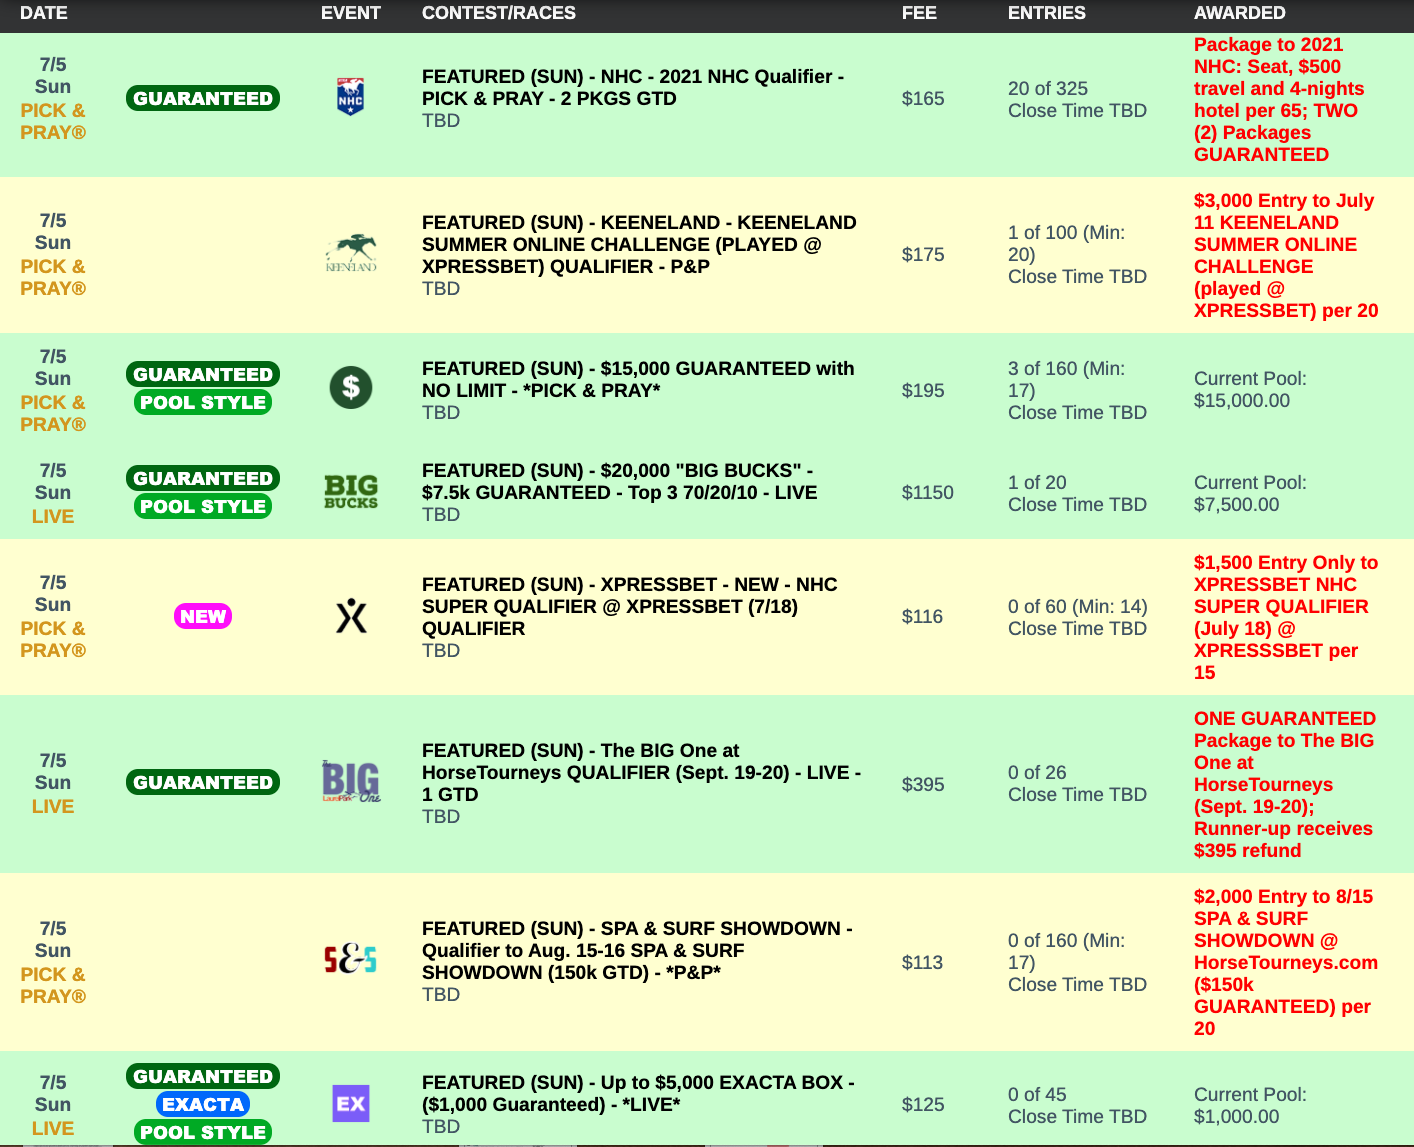Click POOL STYLE badge in Big Bucks row
Screen dimensions: 1414x1147
(203, 506)
